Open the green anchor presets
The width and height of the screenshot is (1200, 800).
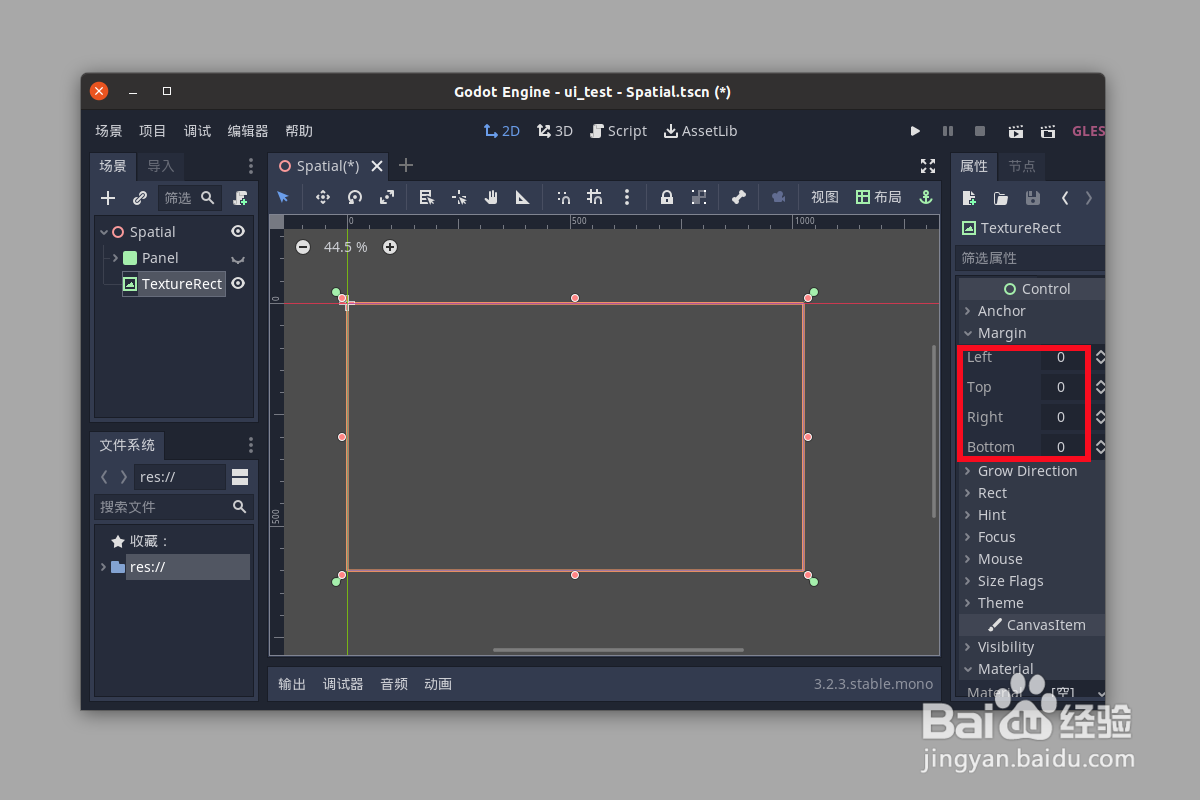coord(925,197)
